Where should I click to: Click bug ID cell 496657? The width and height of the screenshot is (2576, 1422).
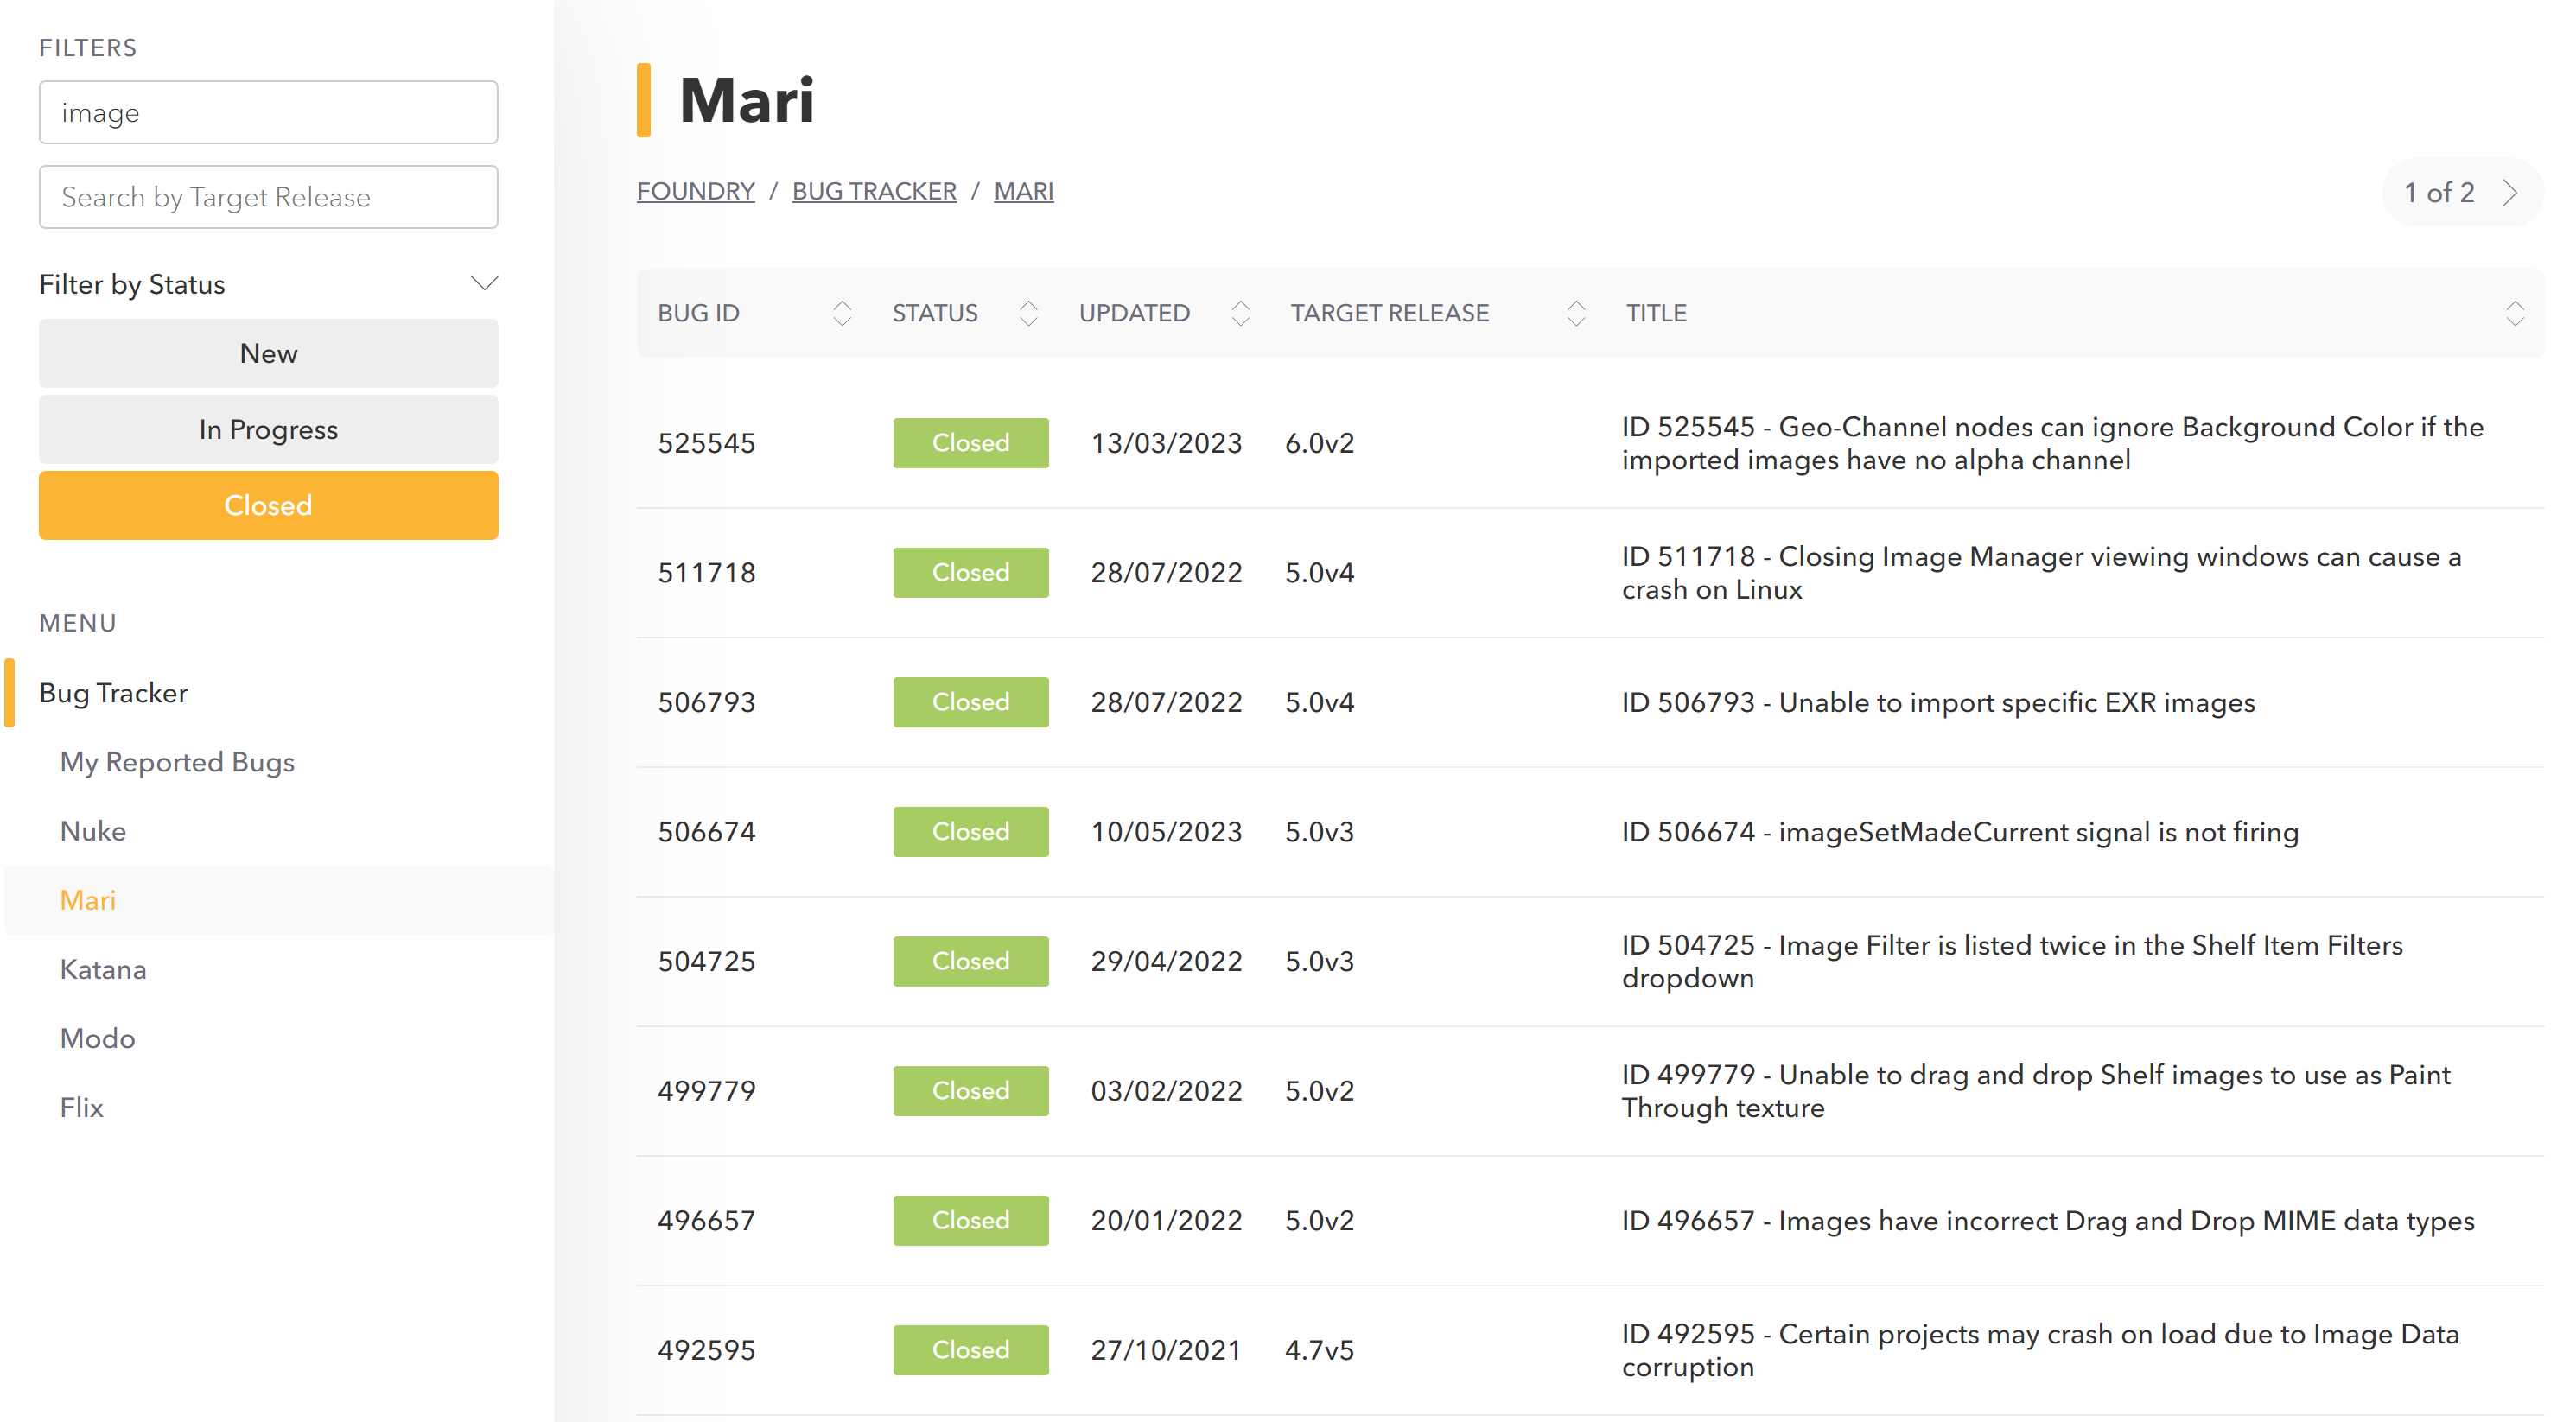706,1220
